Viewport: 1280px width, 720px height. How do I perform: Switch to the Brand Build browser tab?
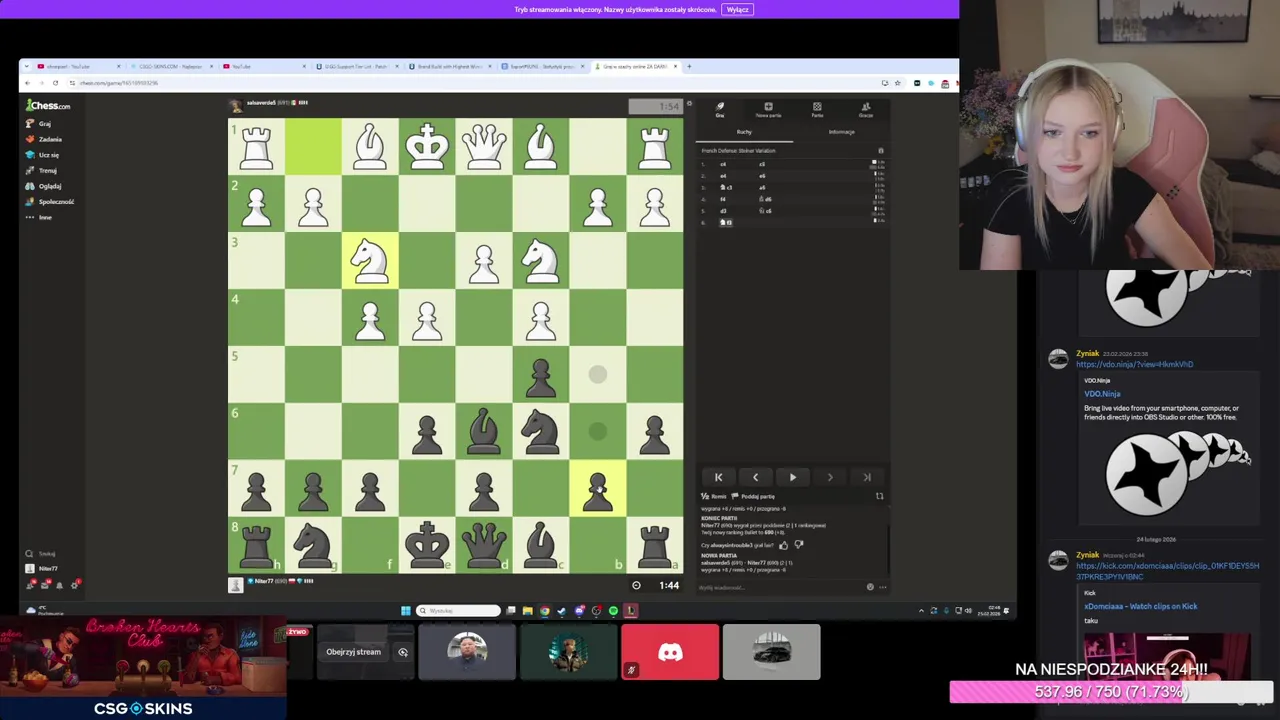449,66
